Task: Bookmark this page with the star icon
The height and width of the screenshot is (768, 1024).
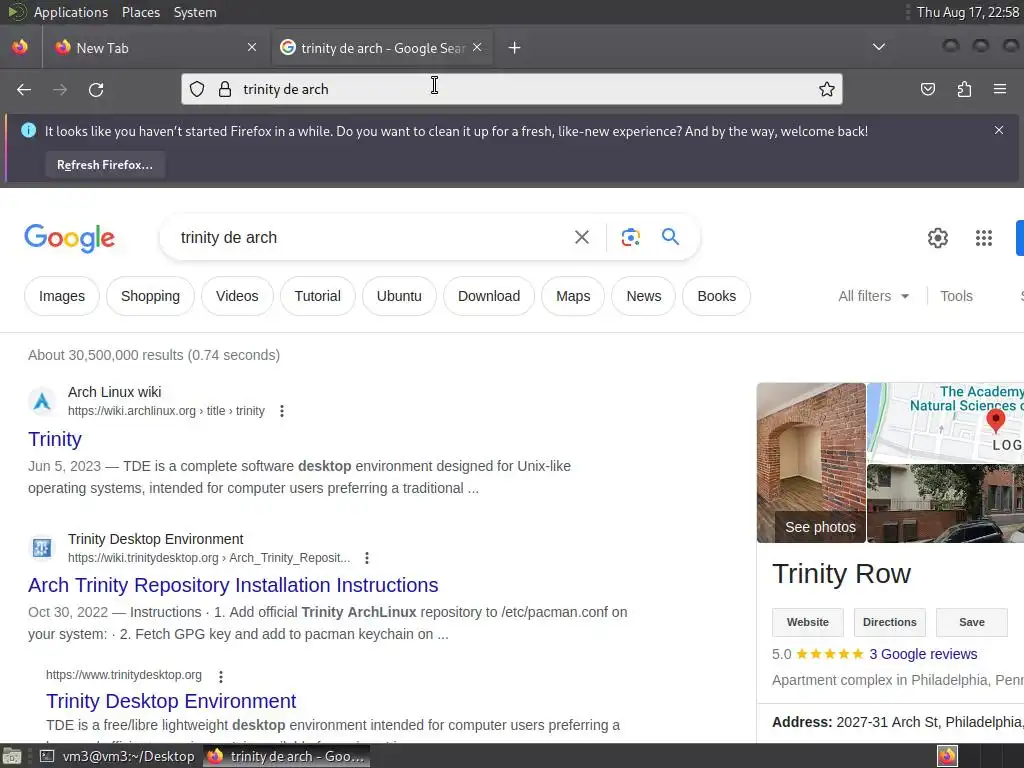Action: point(827,89)
